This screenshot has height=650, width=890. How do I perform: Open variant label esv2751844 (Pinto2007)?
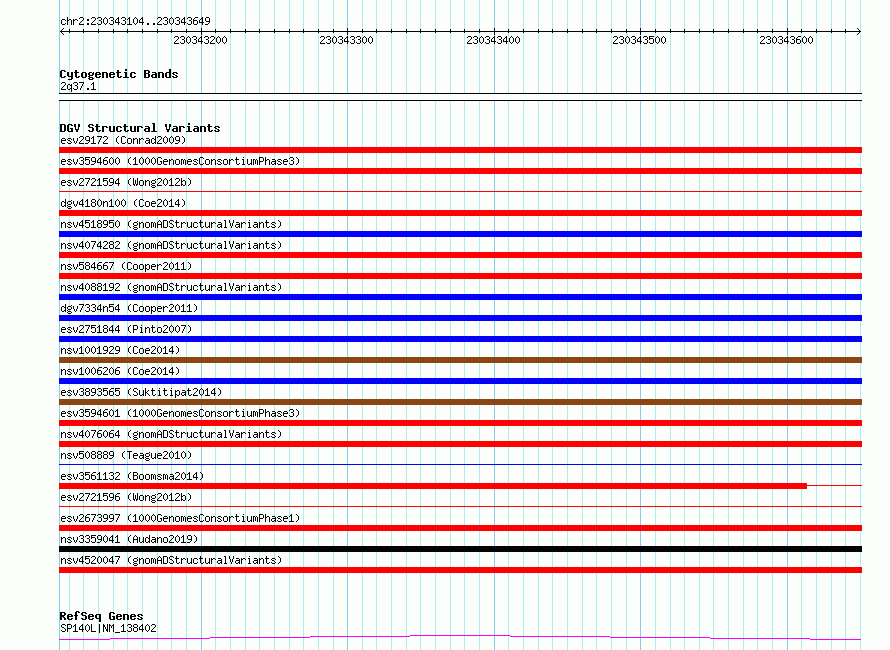pyautogui.click(x=126, y=329)
